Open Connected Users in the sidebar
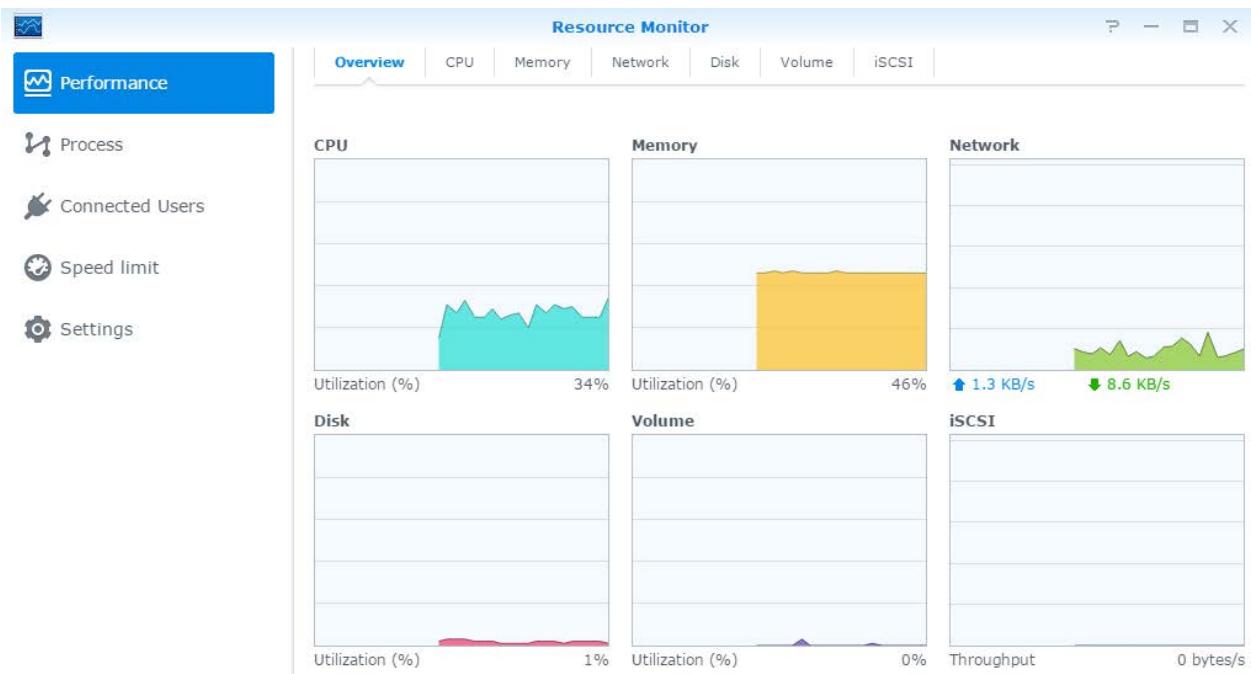Viewport: 1251px width, 674px height. pyautogui.click(x=144, y=206)
